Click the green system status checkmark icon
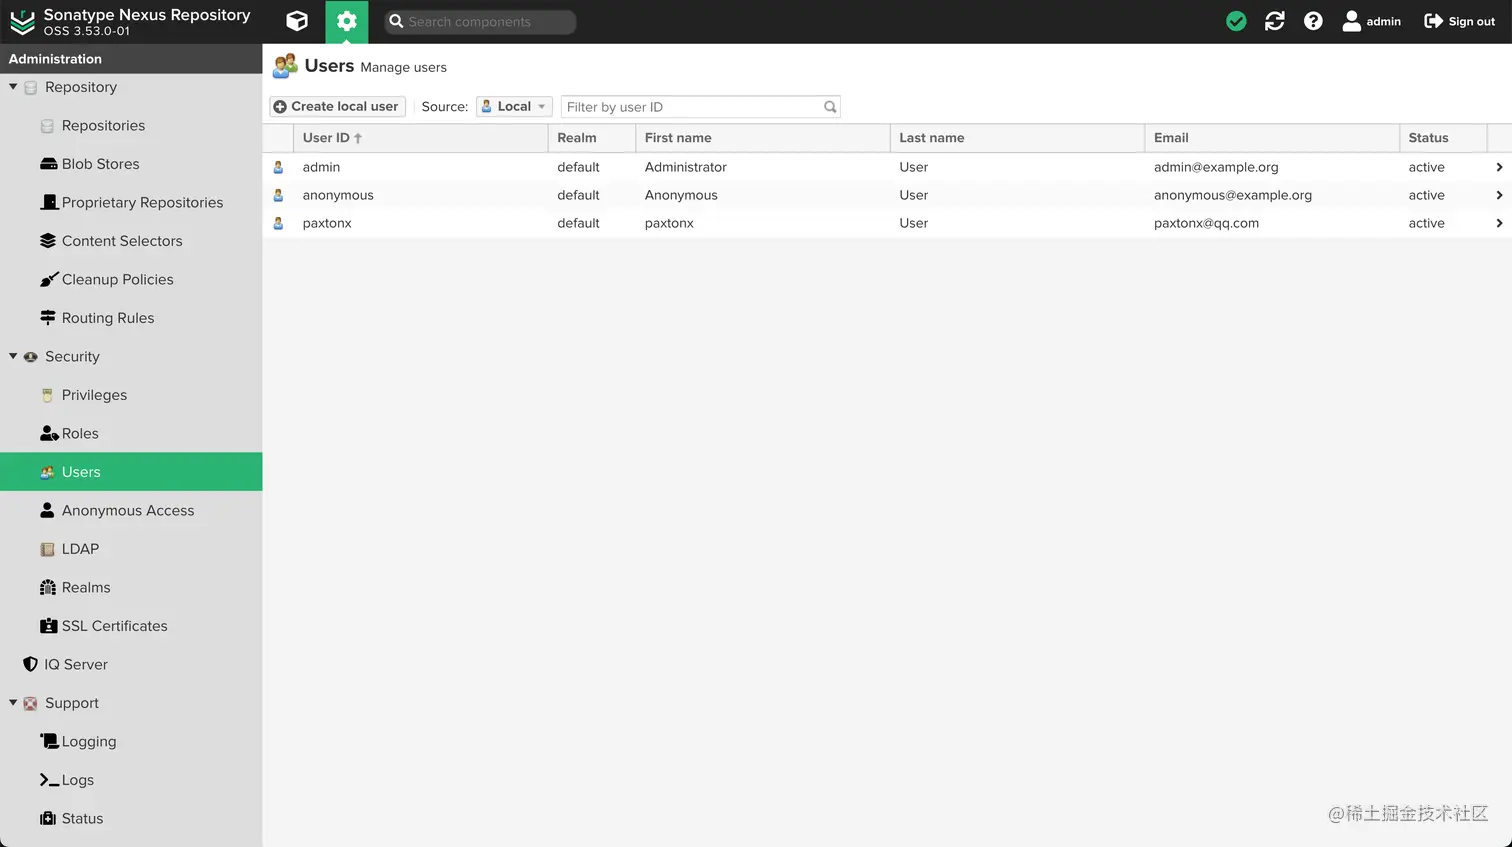 click(1236, 21)
